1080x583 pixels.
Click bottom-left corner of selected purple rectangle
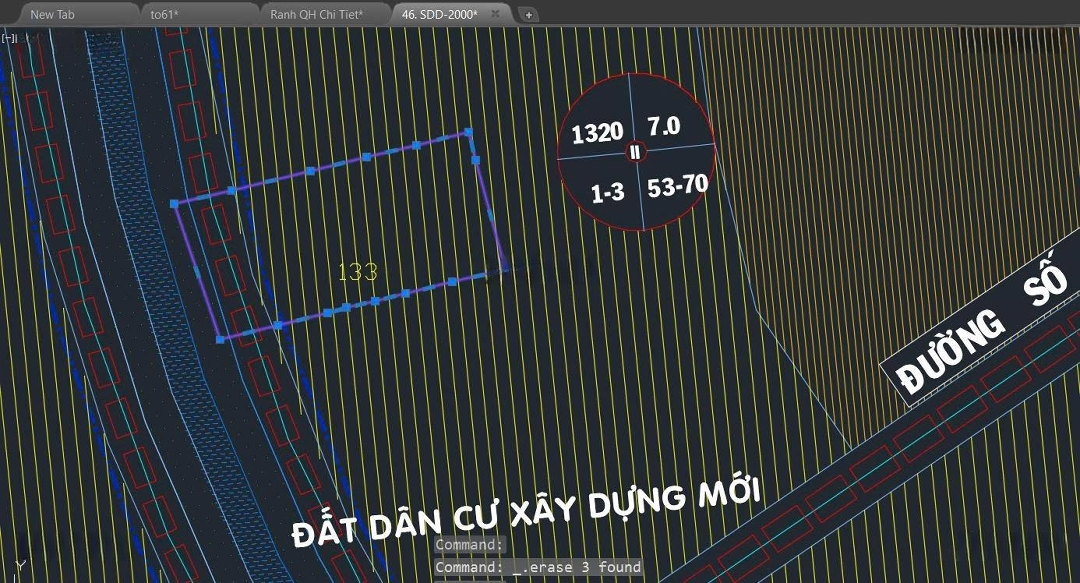(x=219, y=340)
